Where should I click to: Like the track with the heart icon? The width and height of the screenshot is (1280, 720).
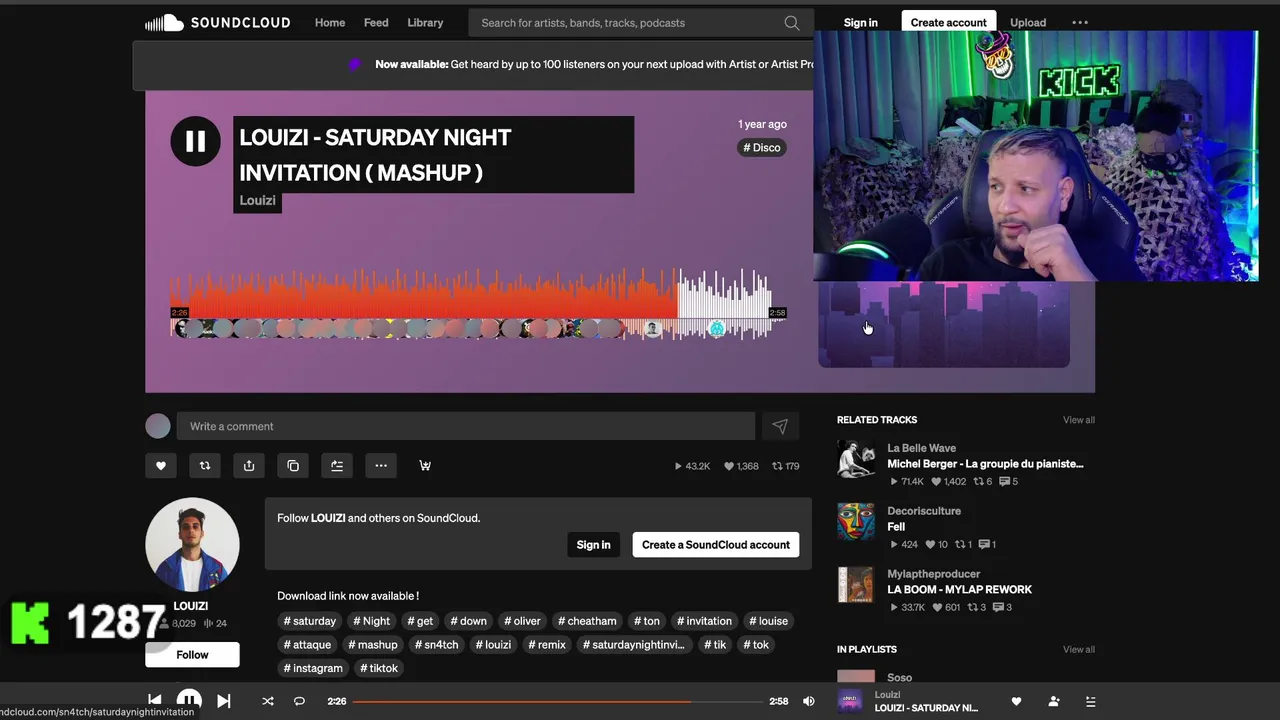(x=161, y=465)
